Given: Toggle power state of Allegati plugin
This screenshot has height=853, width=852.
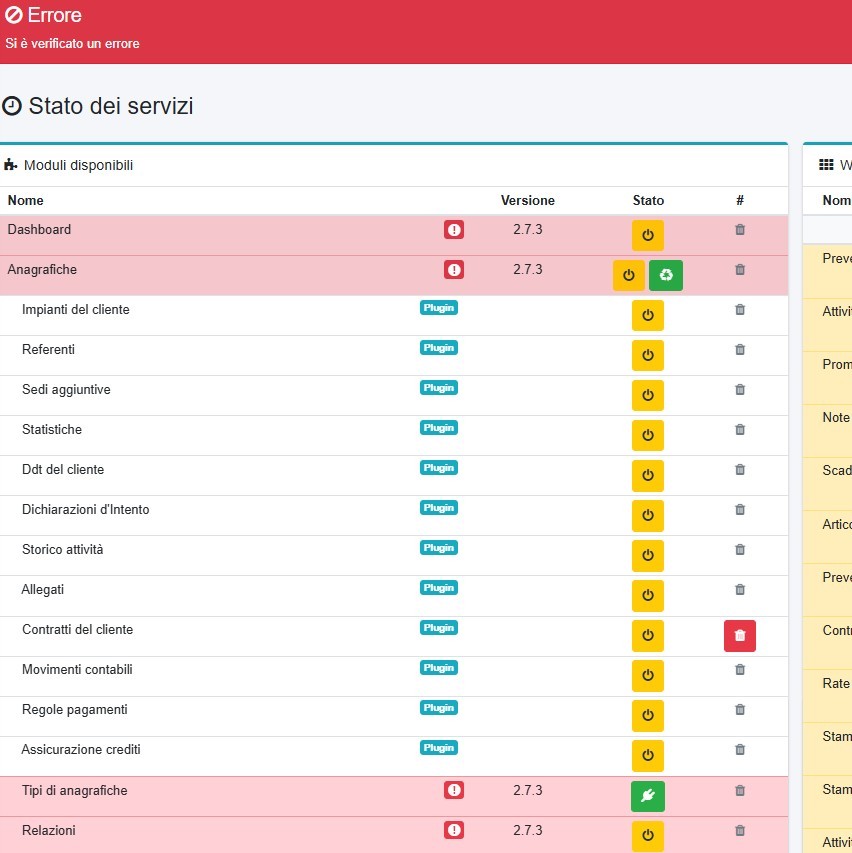Looking at the screenshot, I should pos(647,596).
